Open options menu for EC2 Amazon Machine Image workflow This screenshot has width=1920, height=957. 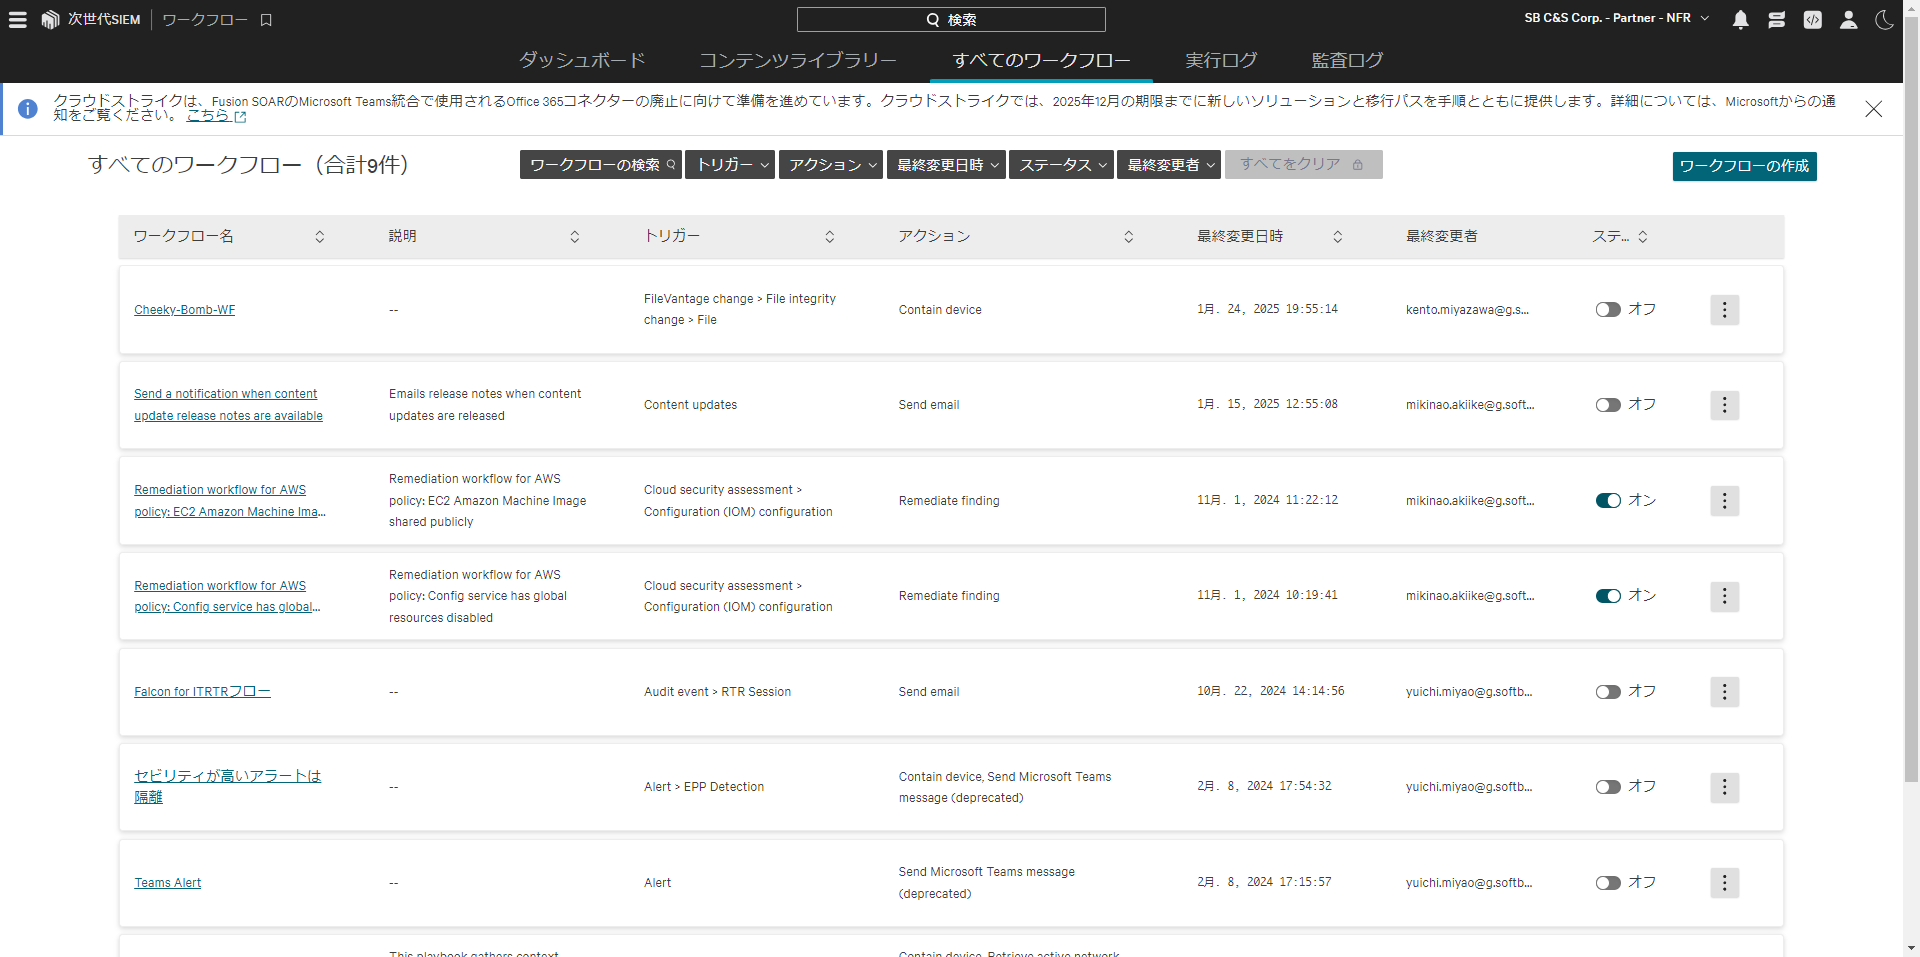point(1724,501)
